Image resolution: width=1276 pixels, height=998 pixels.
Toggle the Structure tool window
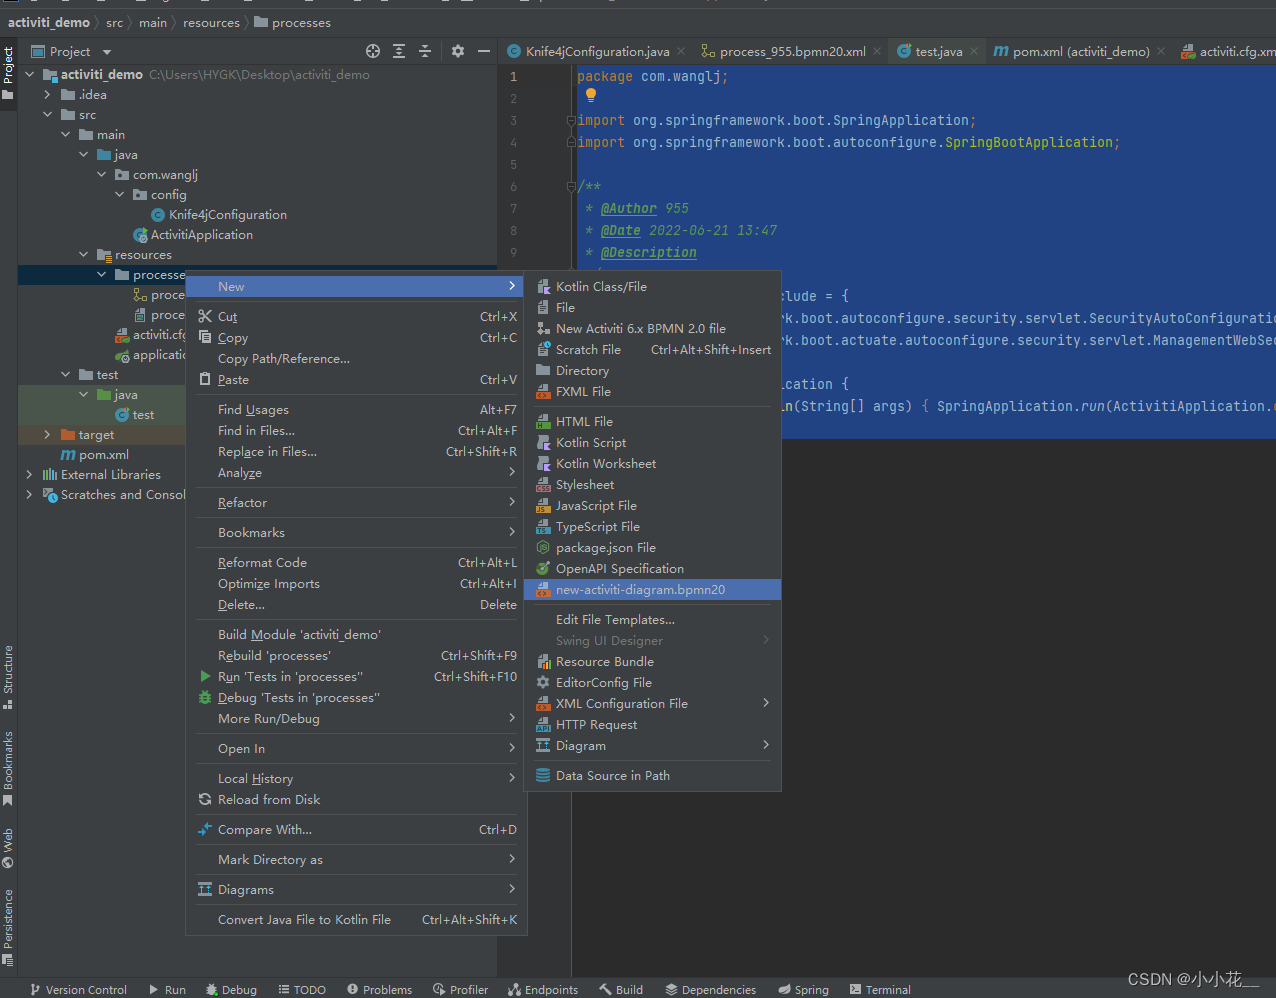8,668
